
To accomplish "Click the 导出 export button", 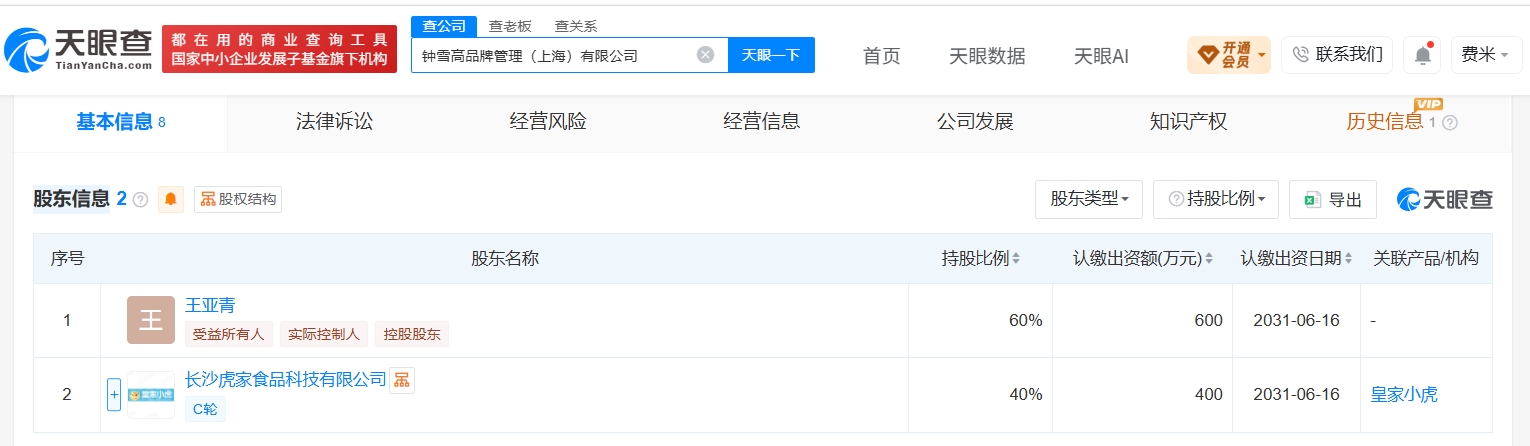I will coord(1333,199).
